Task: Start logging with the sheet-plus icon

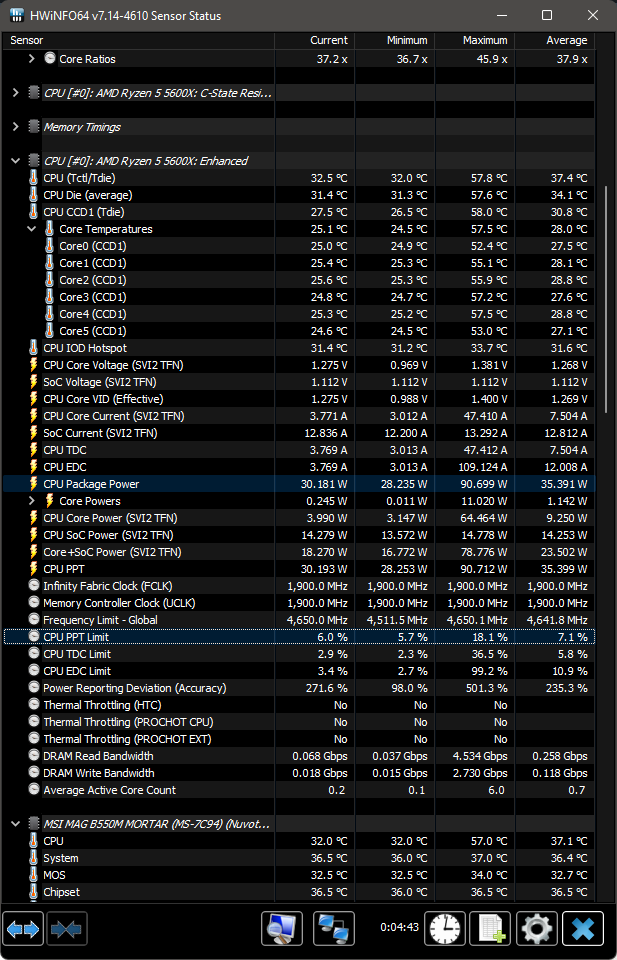Action: click(x=490, y=929)
